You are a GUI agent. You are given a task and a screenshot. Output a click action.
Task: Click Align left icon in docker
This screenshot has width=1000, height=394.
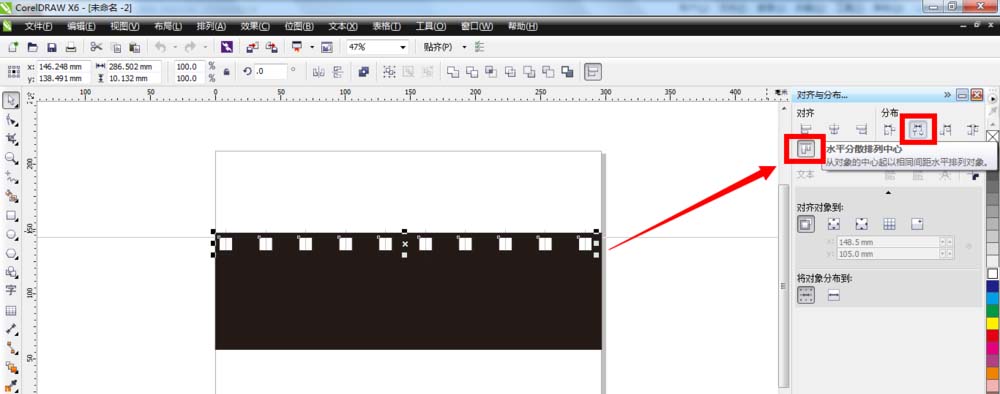click(806, 130)
